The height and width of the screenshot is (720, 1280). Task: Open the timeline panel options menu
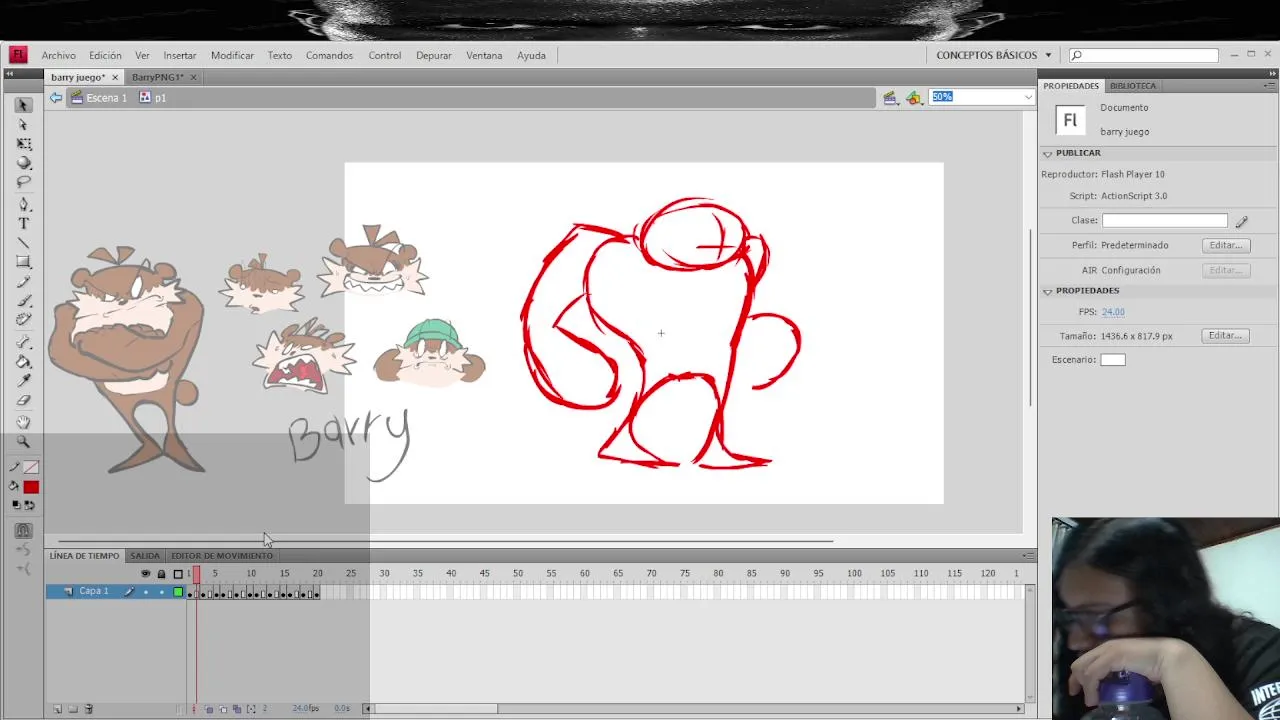coord(1028,556)
